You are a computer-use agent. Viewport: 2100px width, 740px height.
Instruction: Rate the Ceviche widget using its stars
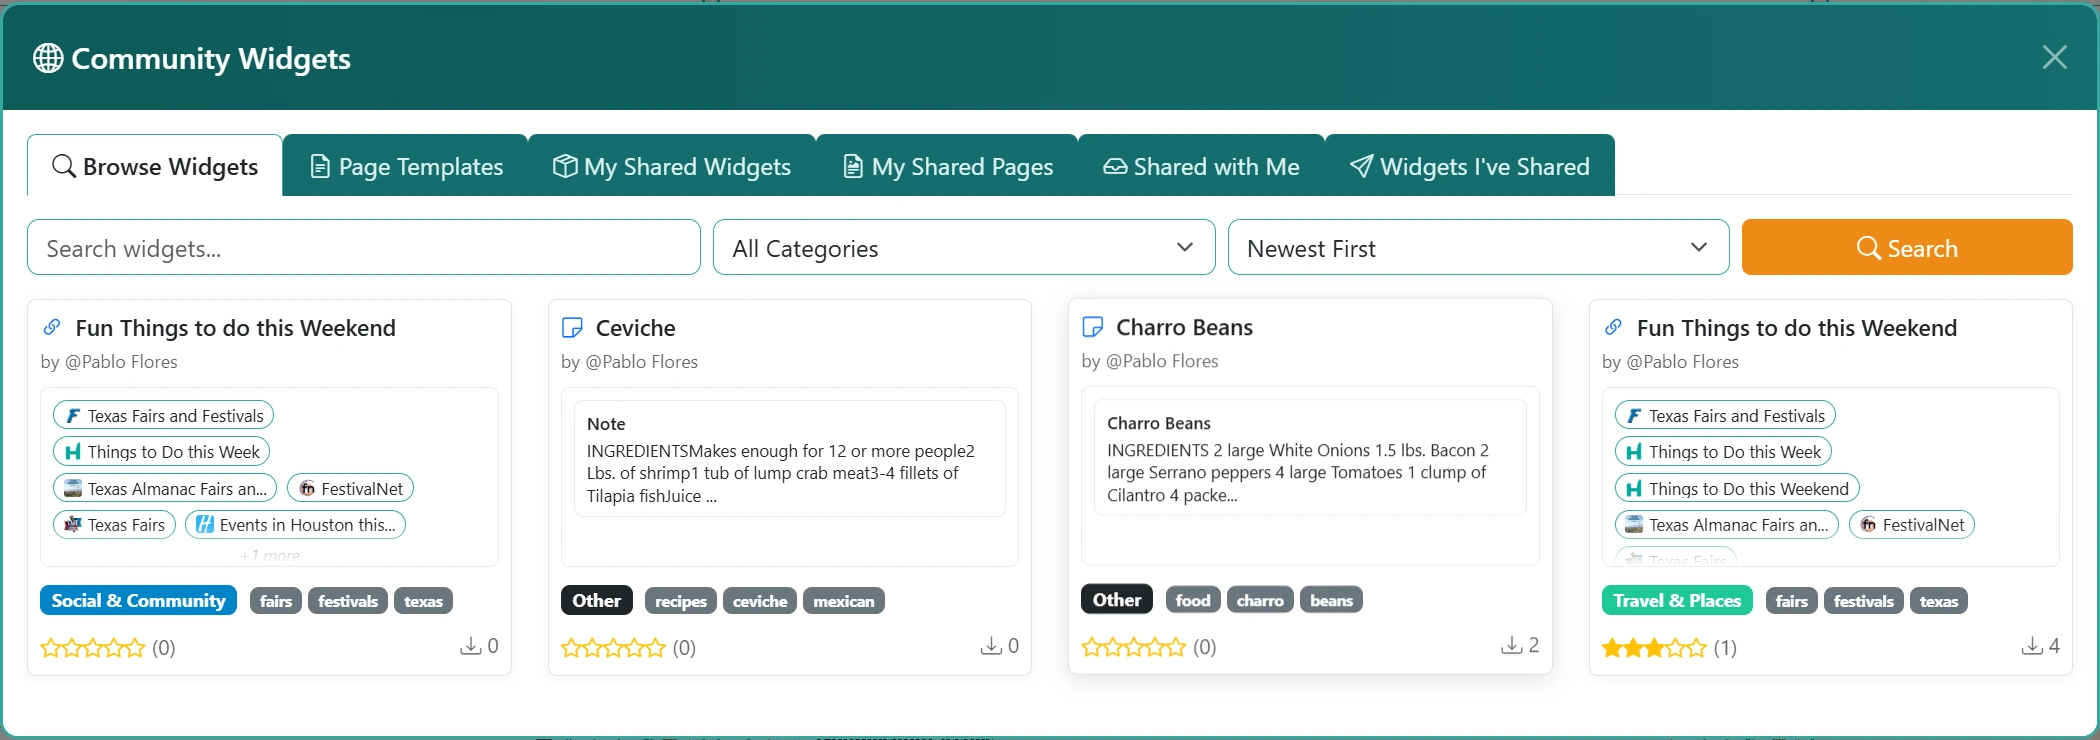[x=613, y=648]
